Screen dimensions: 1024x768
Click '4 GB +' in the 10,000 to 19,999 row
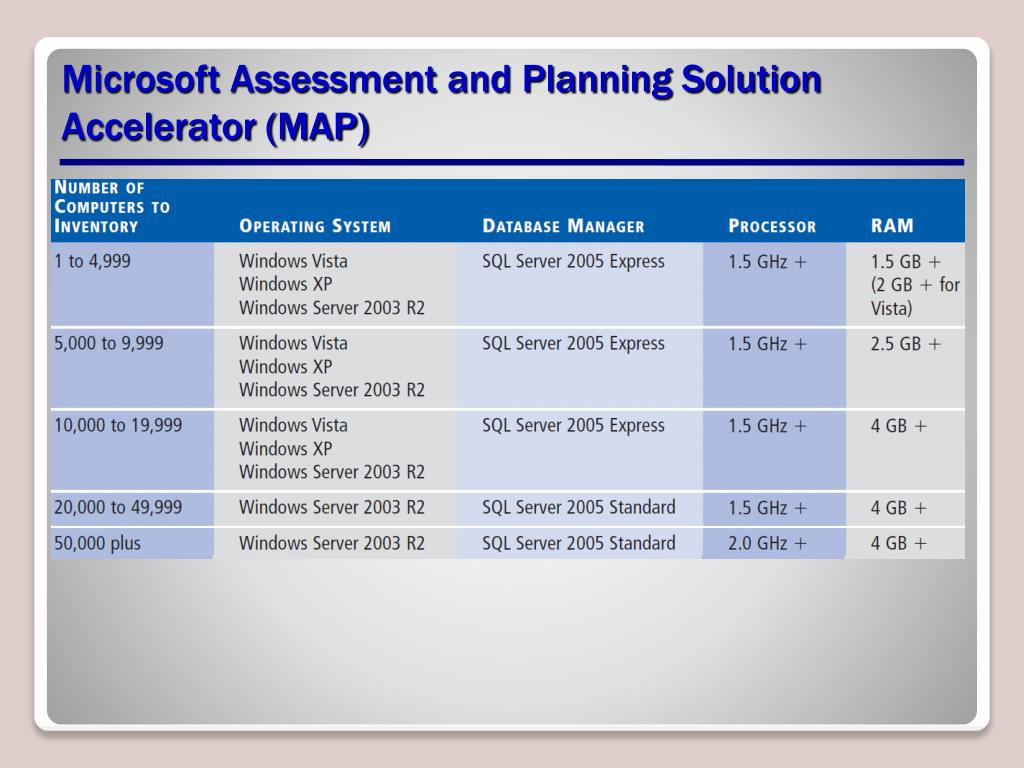pos(899,426)
